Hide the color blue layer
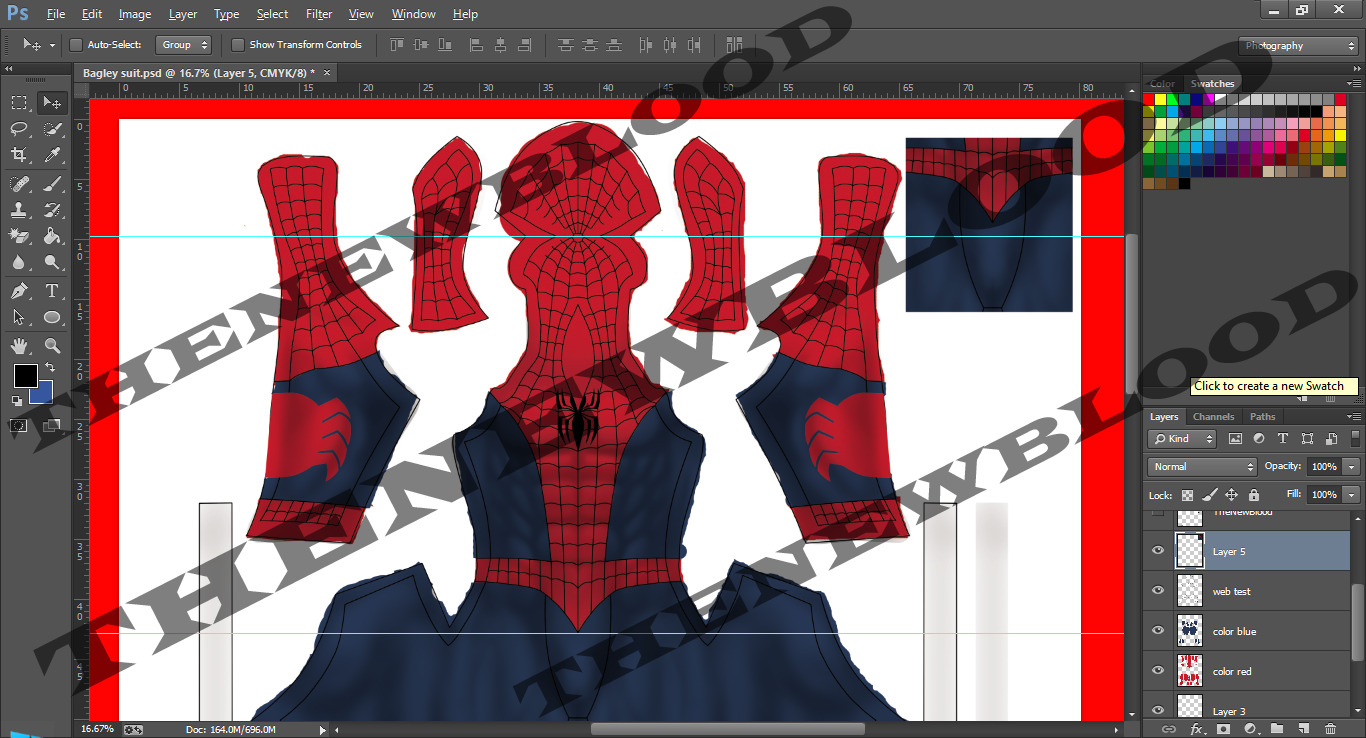The width and height of the screenshot is (1366, 738). point(1158,631)
